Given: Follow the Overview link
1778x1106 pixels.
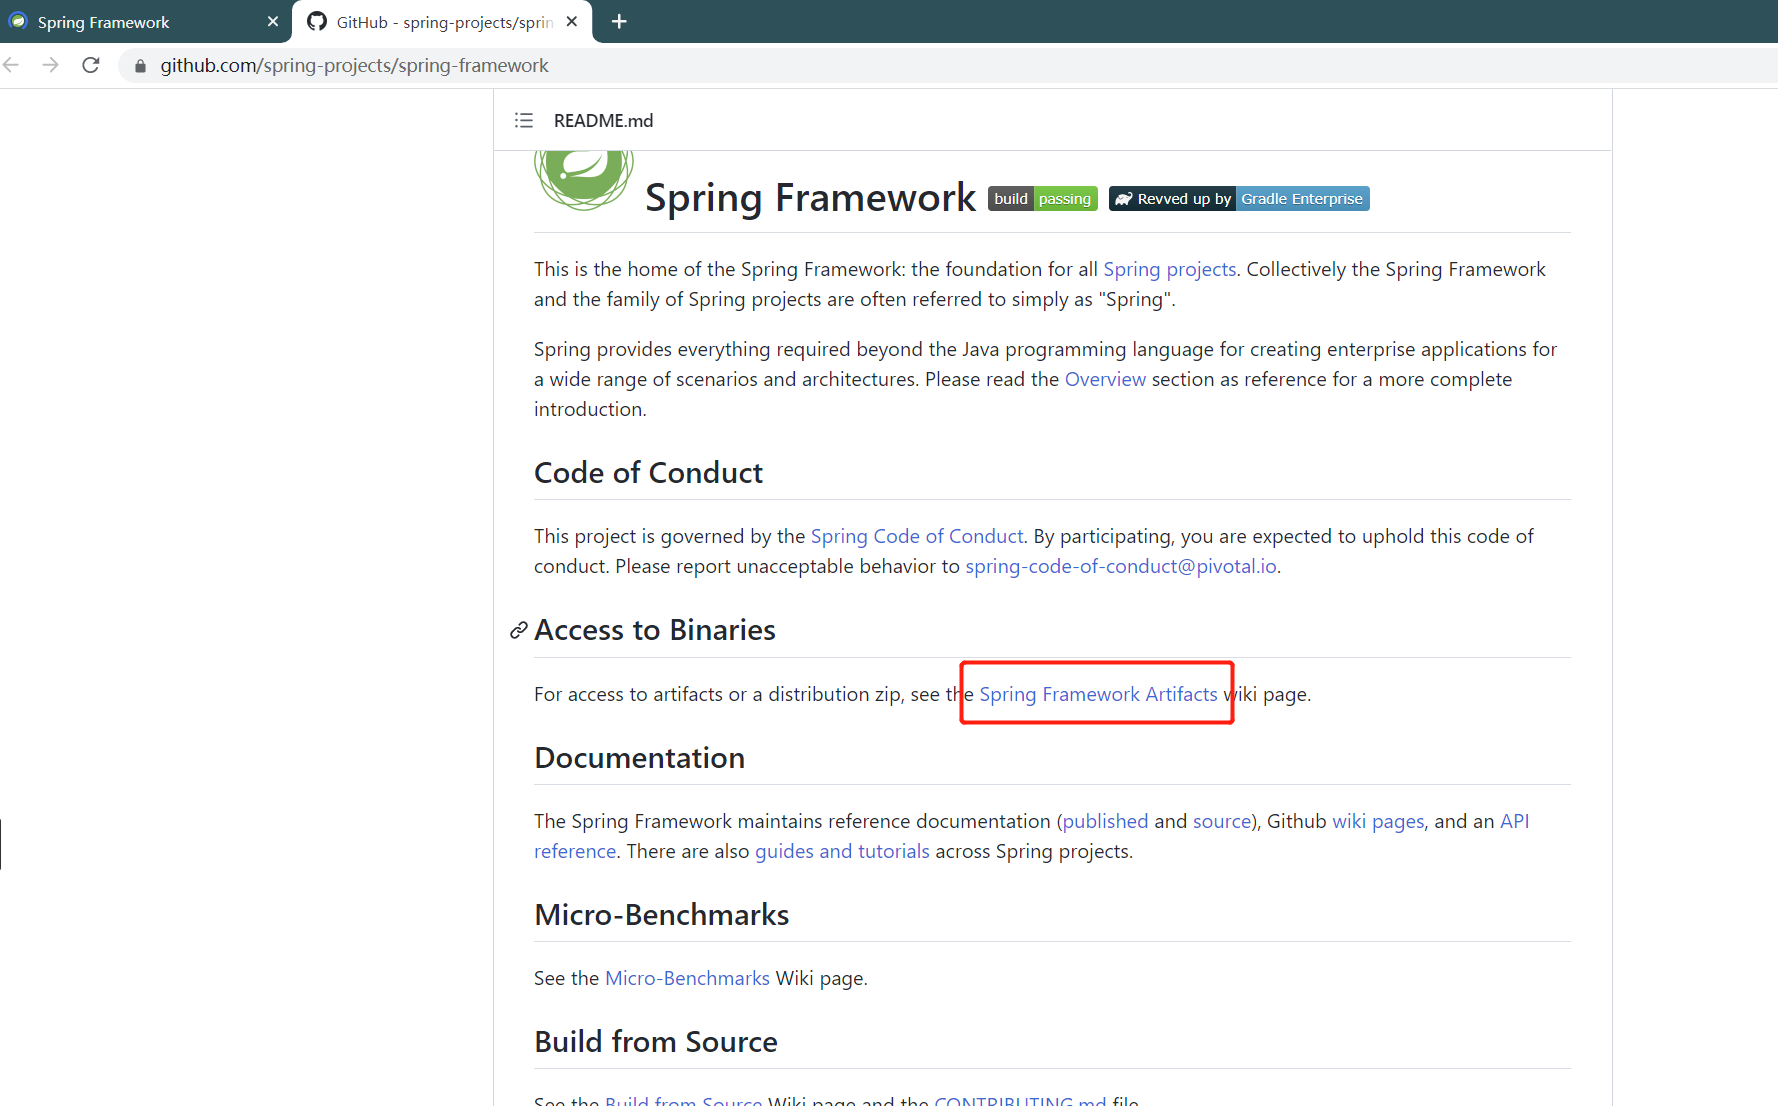Looking at the screenshot, I should [x=1105, y=379].
